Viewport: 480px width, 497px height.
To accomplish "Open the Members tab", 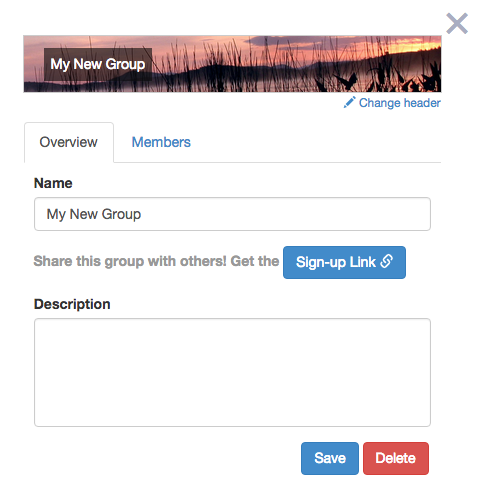I will point(161,142).
